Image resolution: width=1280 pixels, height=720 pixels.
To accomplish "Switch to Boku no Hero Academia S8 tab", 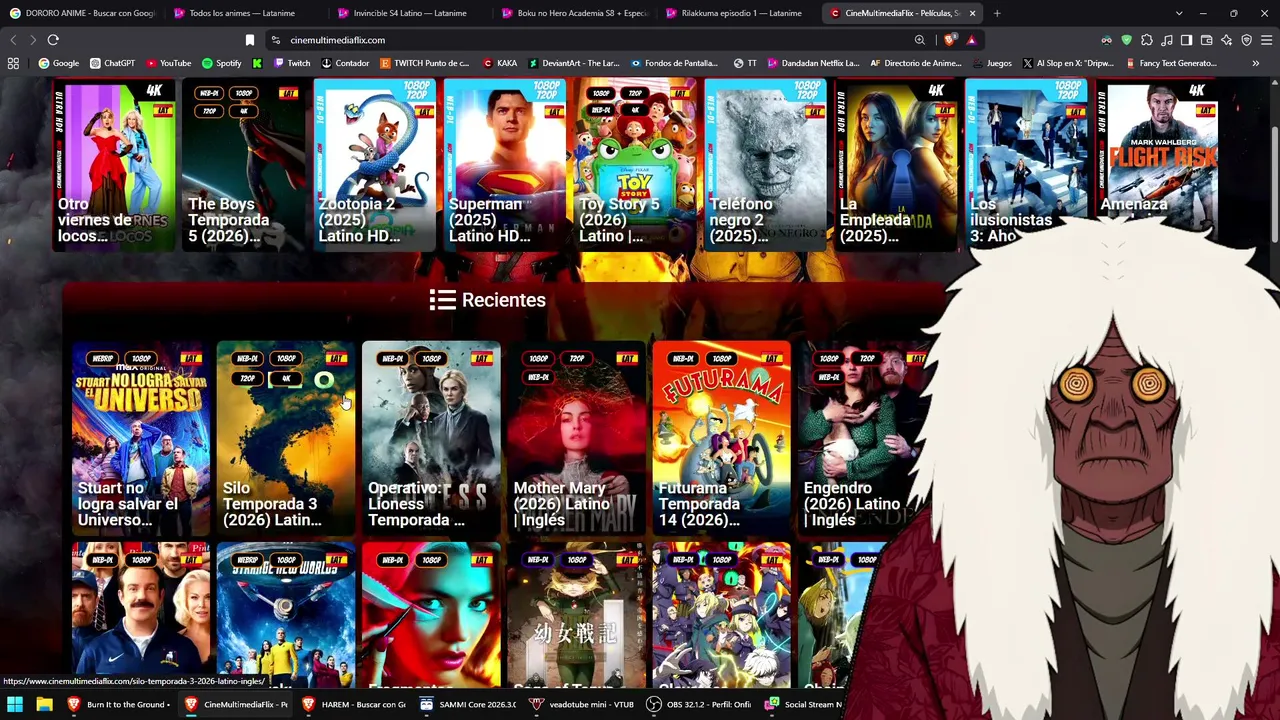I will click(573, 13).
